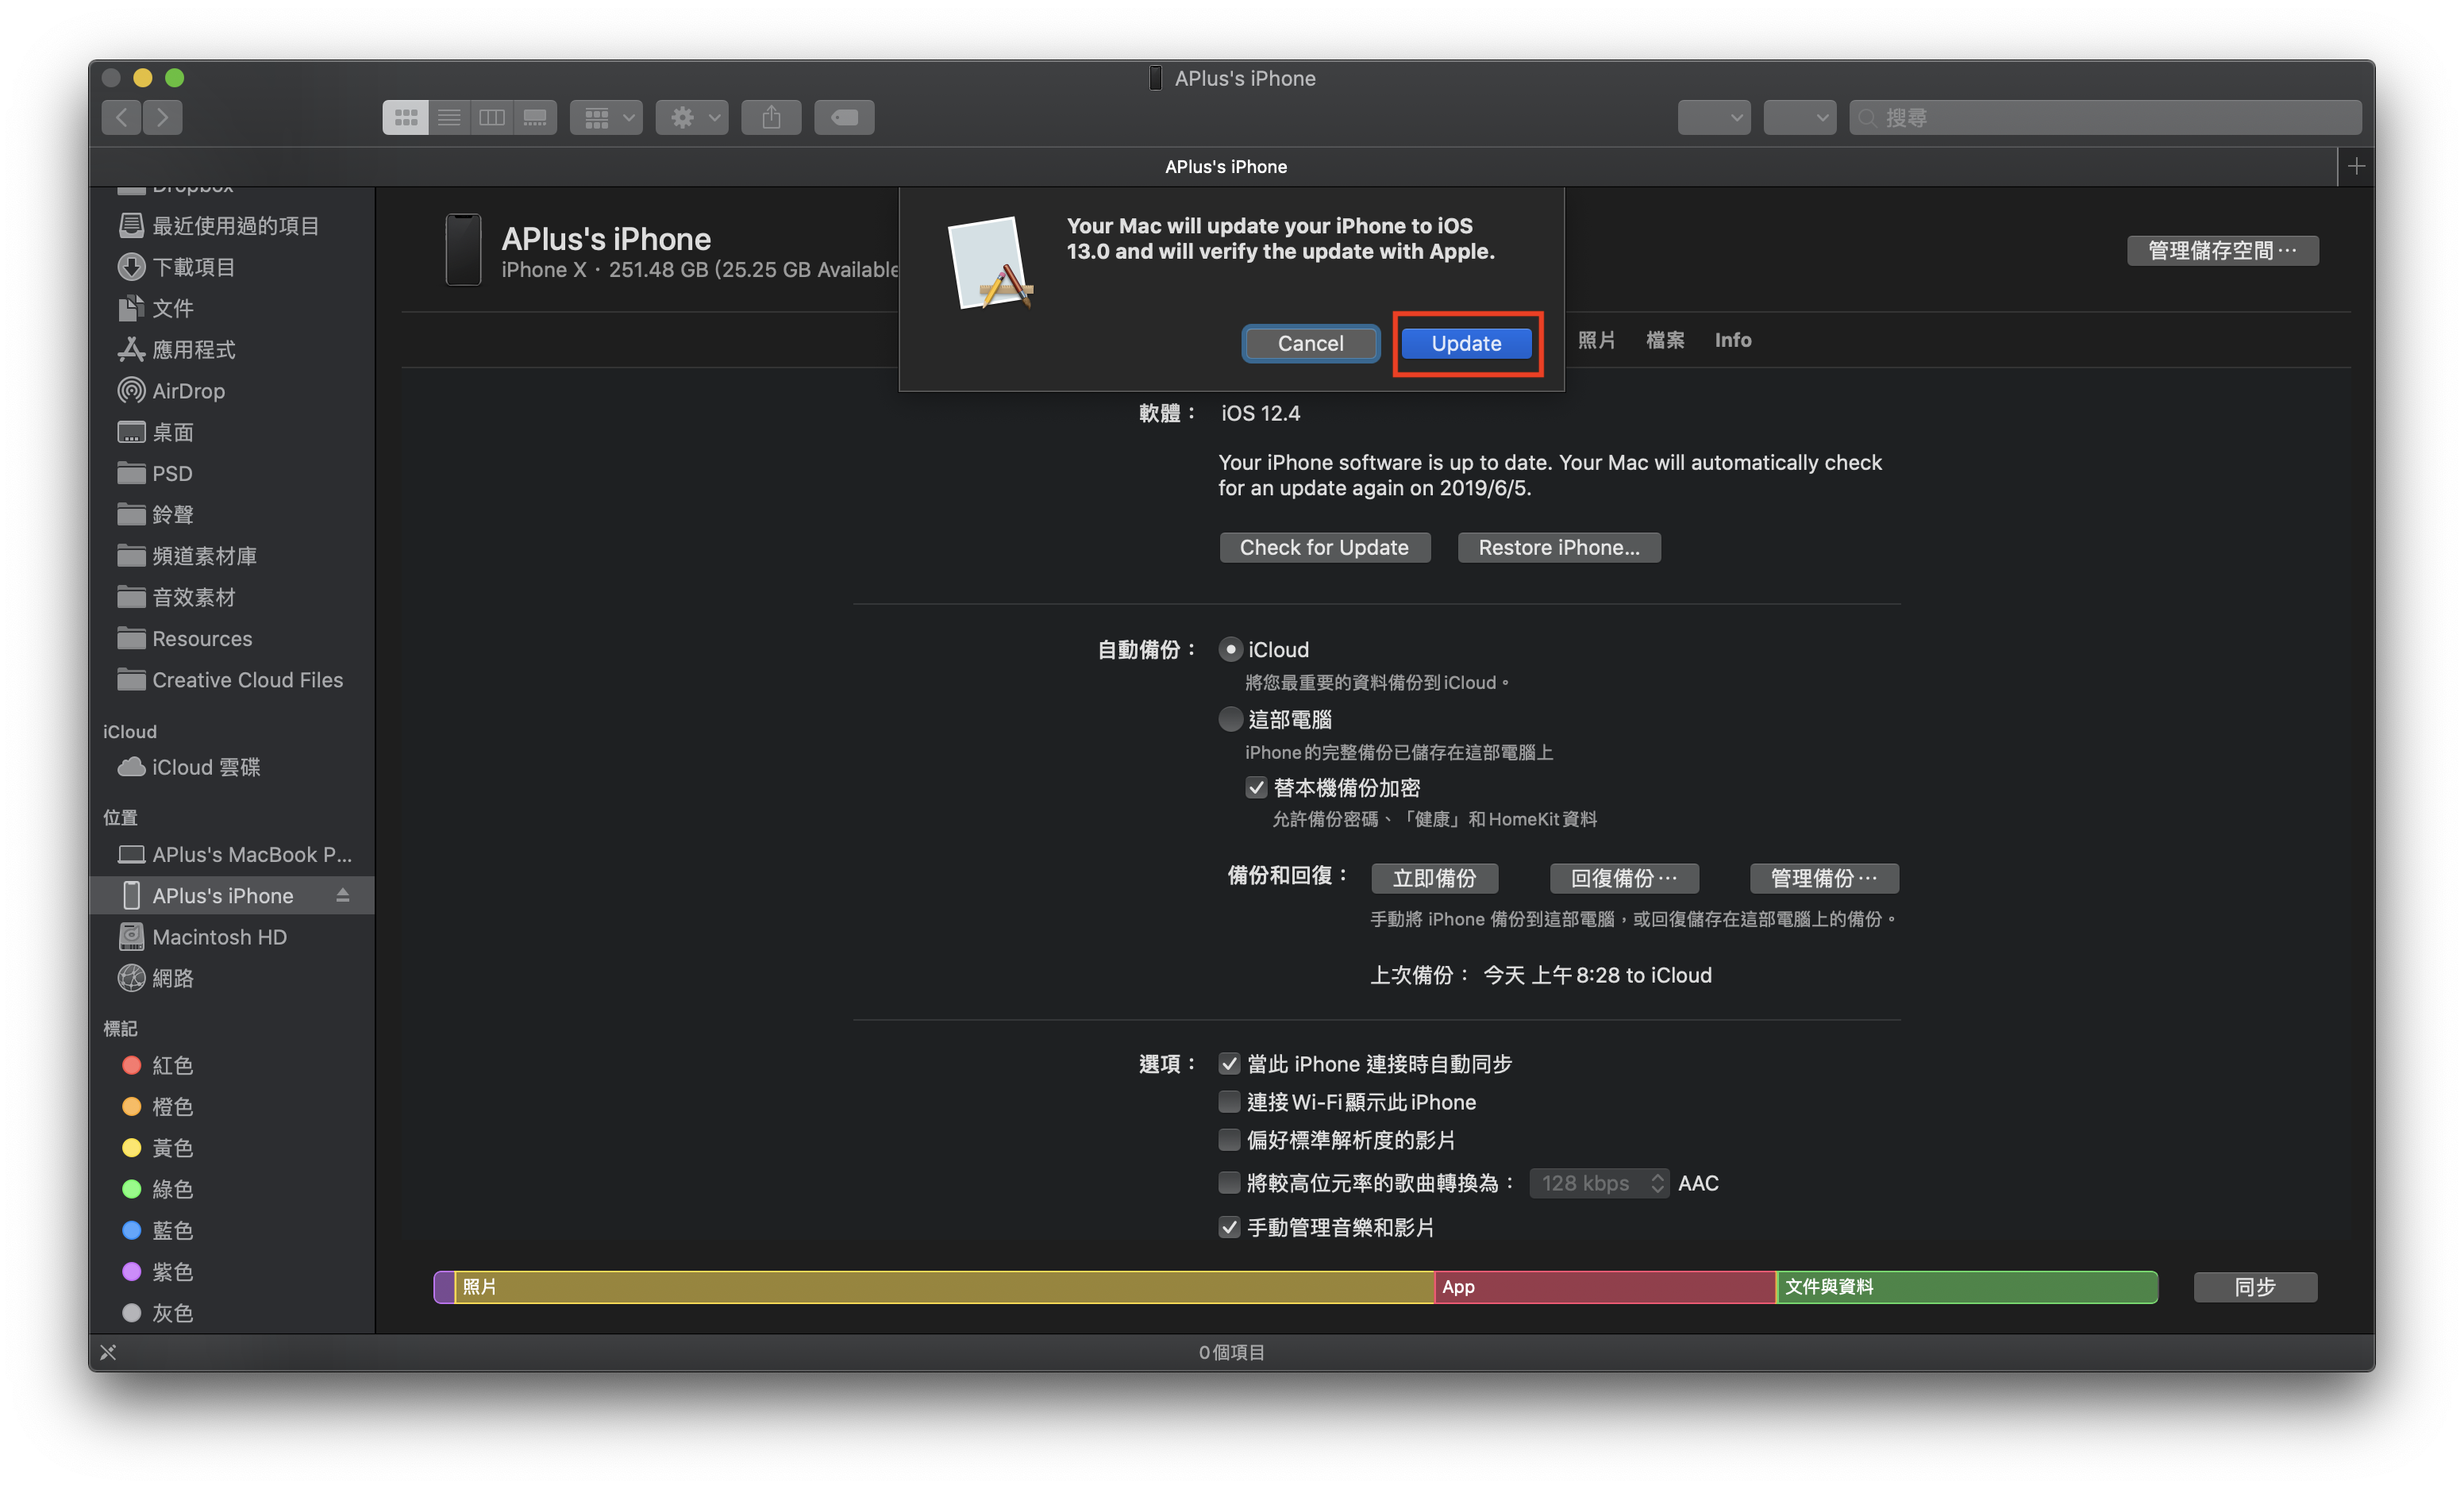Click the Update button in dialog
Screen dimensions: 2464x1489
pos(1466,340)
